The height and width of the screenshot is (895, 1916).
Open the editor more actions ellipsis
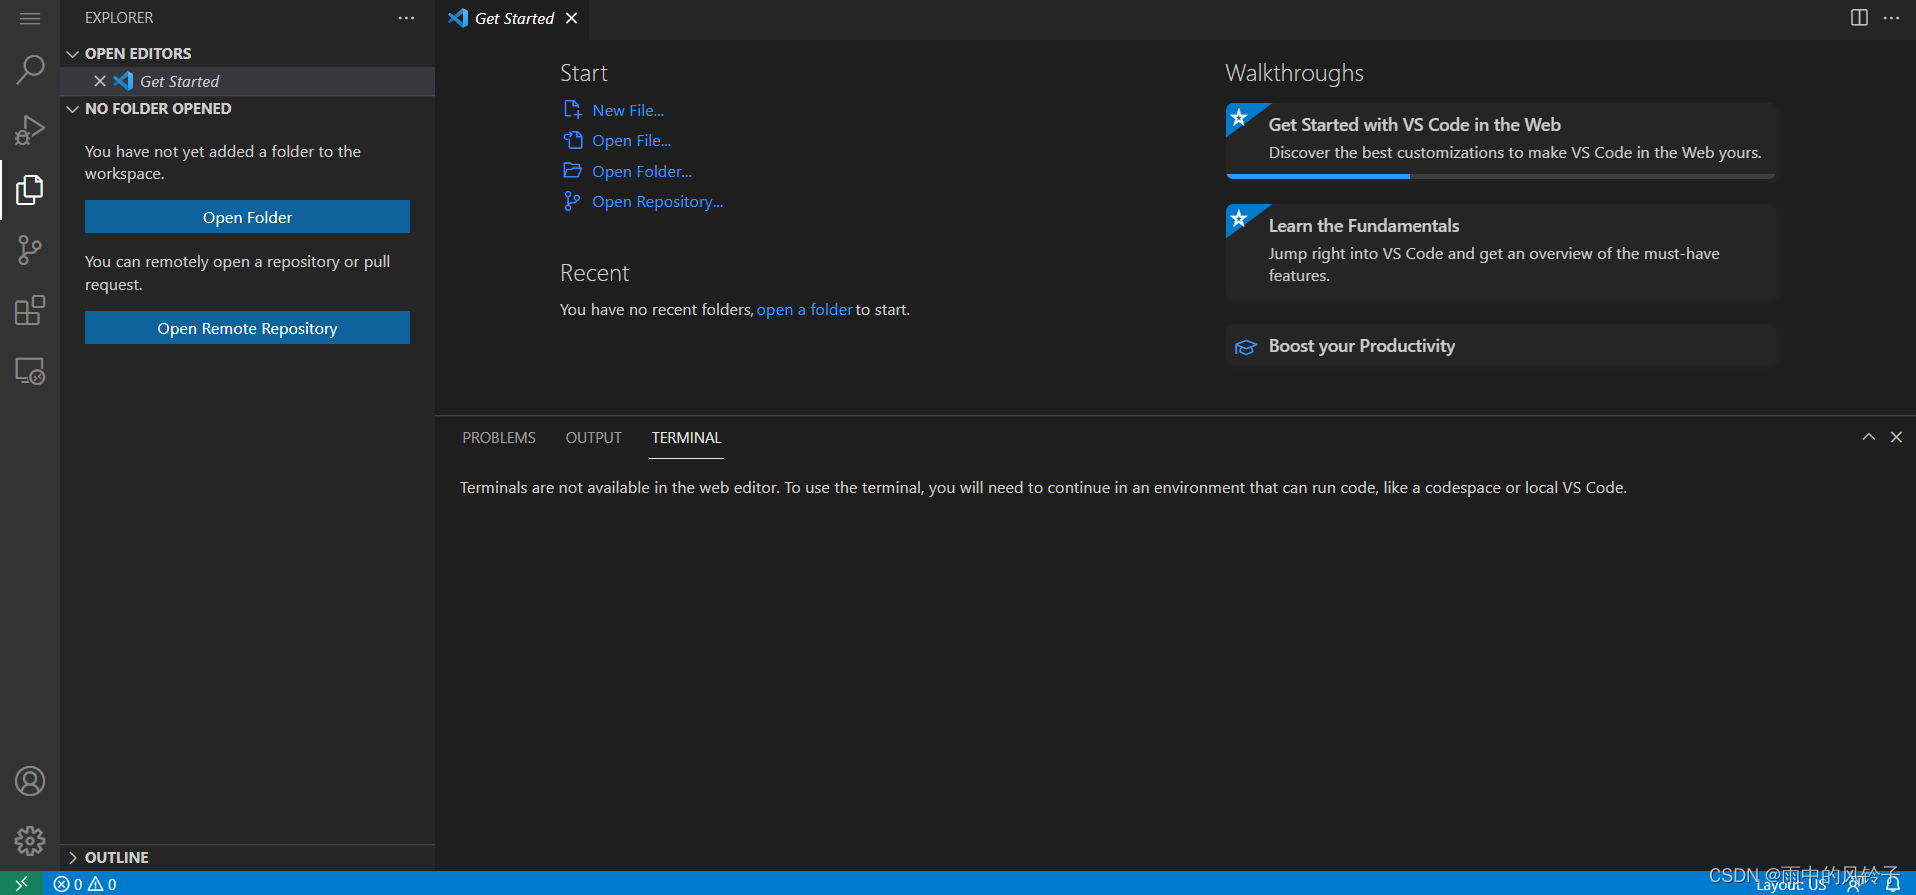(1891, 18)
